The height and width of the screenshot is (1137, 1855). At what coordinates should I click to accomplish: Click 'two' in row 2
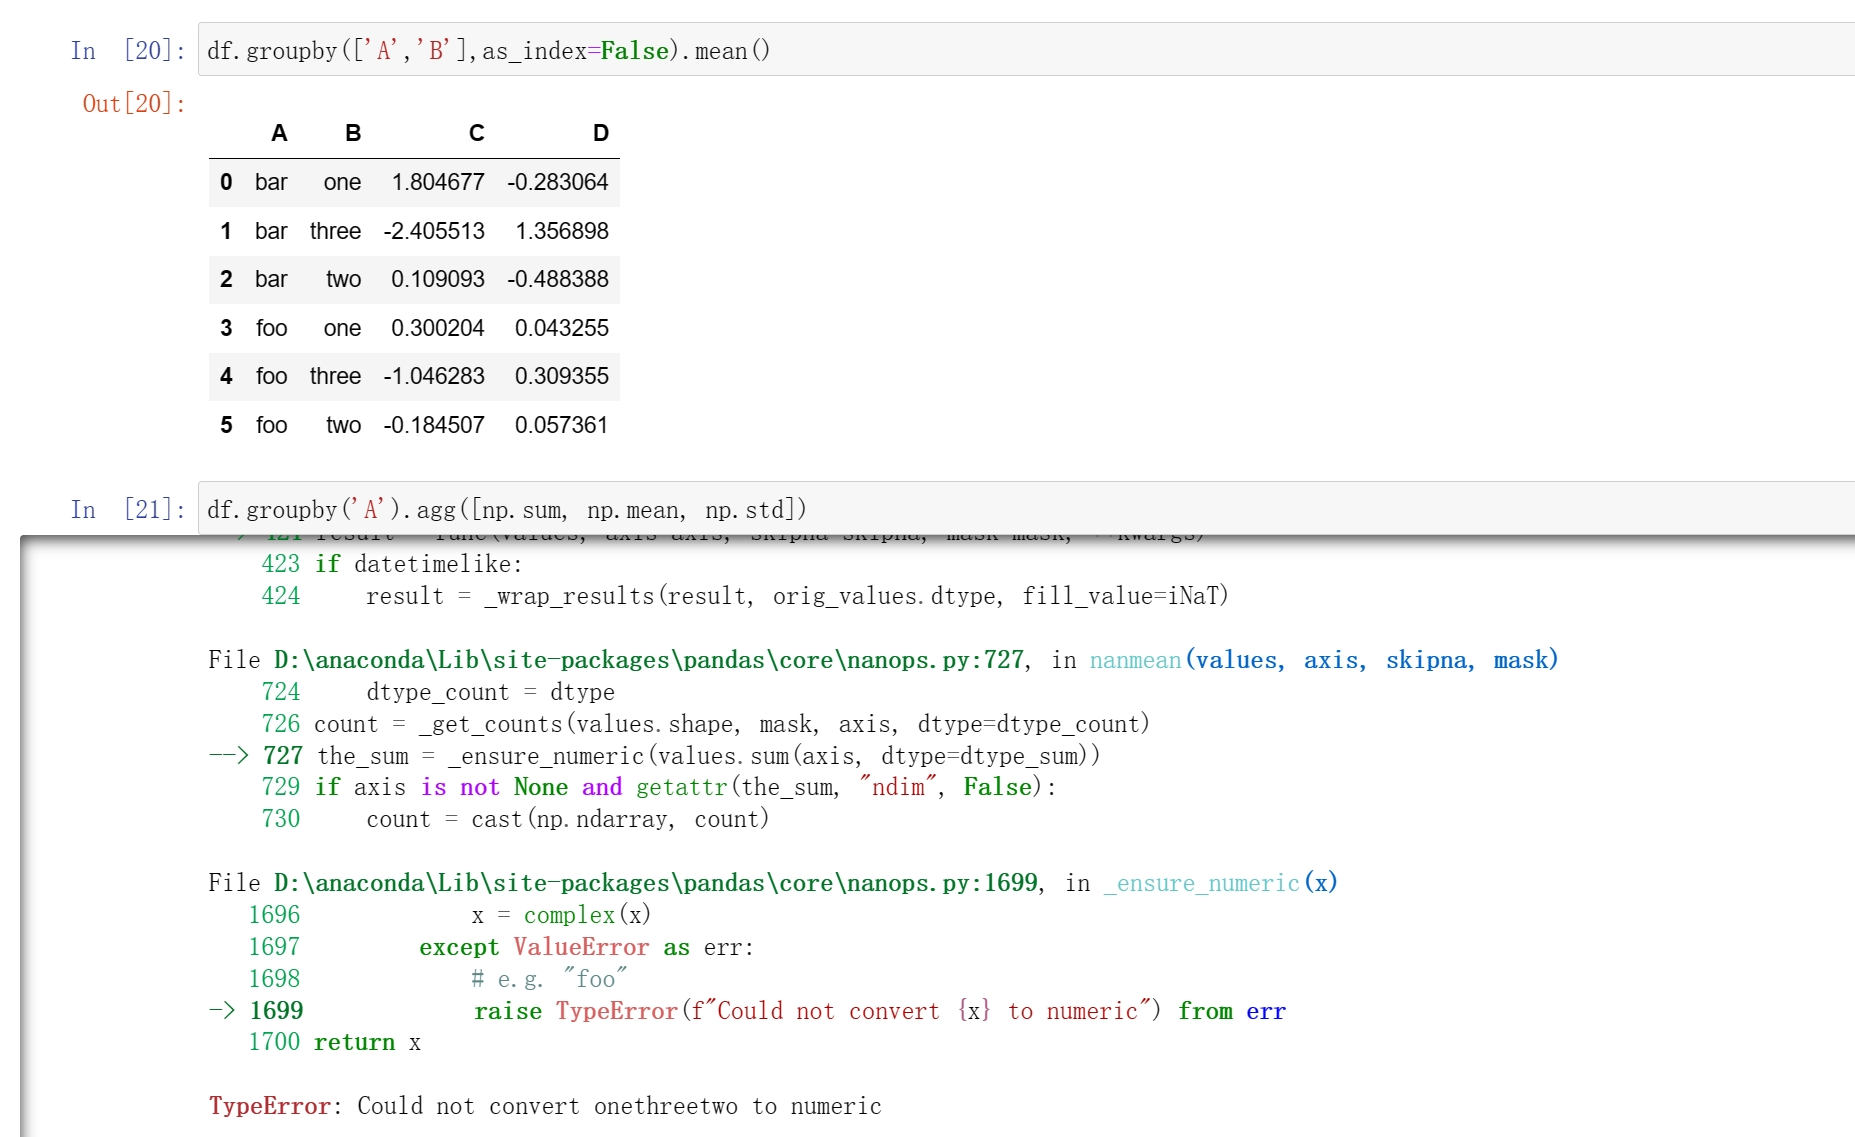(344, 279)
